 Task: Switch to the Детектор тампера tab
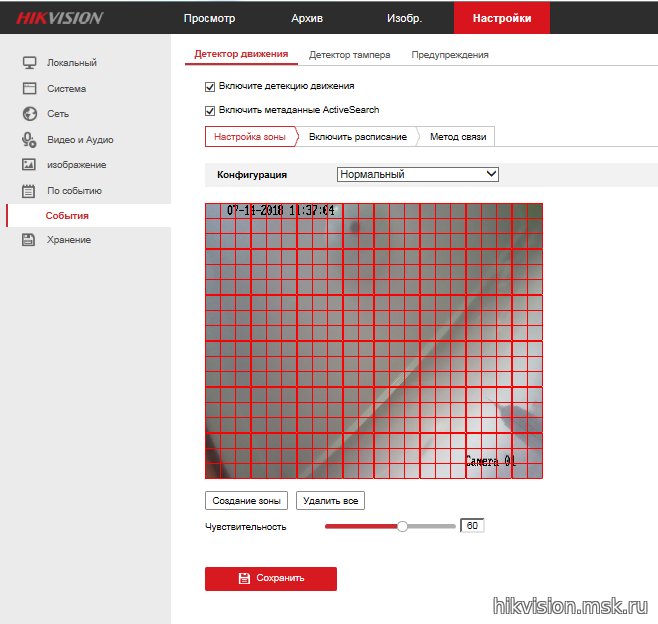pyautogui.click(x=350, y=55)
